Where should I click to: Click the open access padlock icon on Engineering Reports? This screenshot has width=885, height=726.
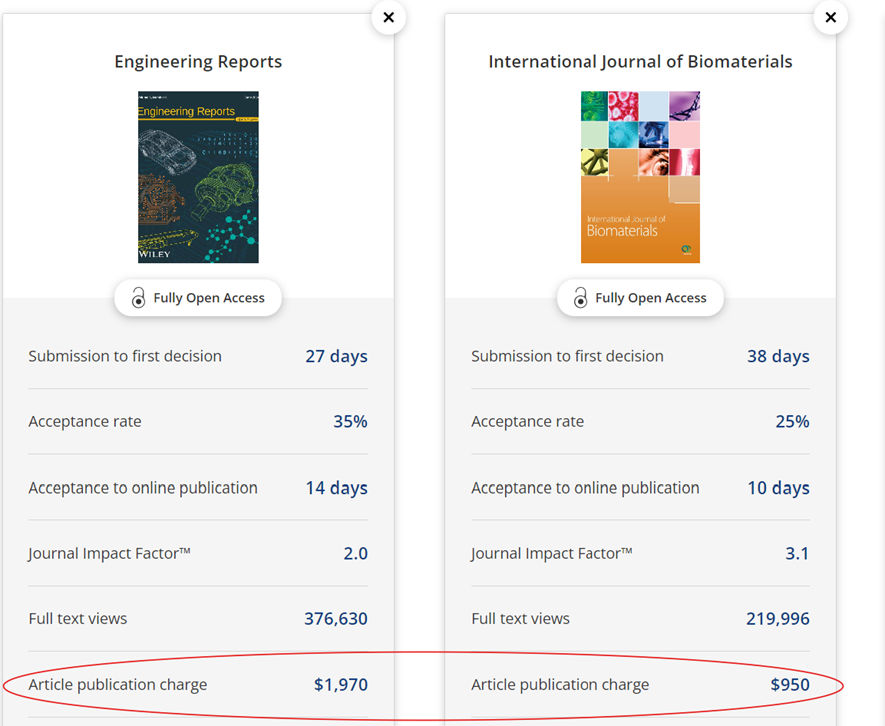tap(137, 297)
